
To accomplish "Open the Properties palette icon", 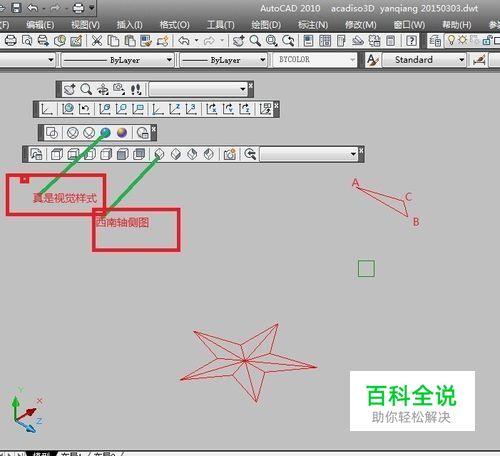I will (x=308, y=41).
